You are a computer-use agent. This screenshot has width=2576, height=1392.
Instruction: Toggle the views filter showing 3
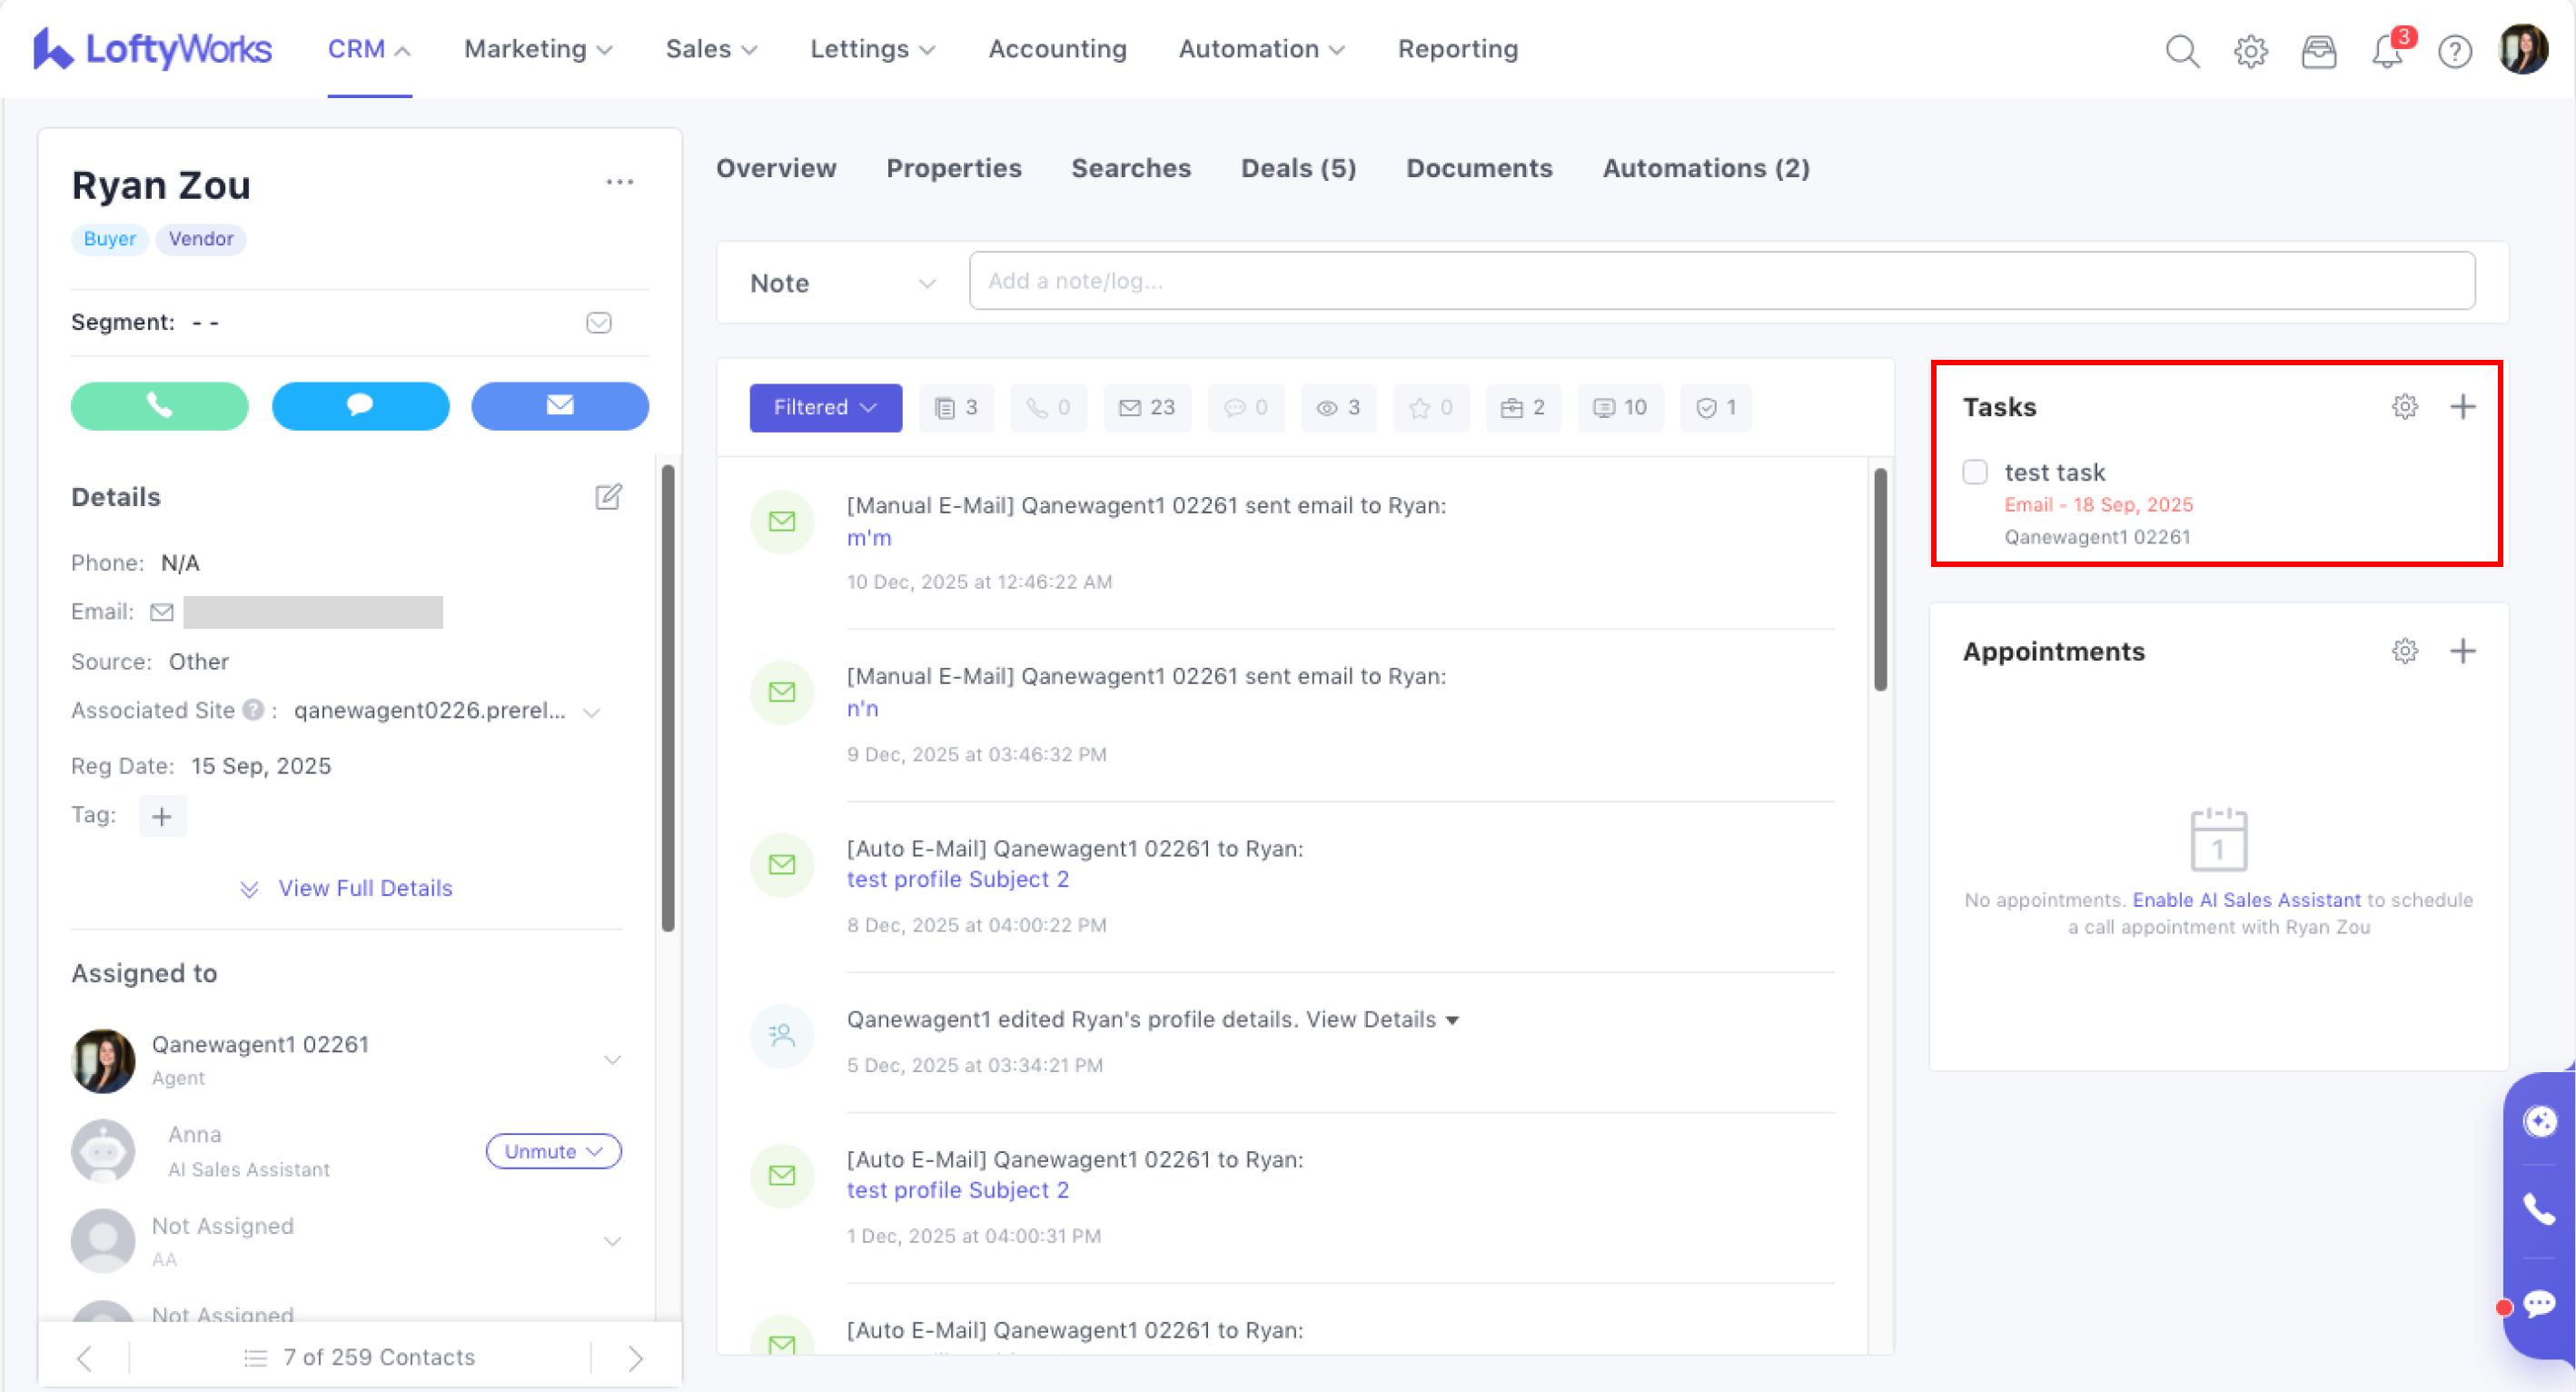(x=1338, y=408)
